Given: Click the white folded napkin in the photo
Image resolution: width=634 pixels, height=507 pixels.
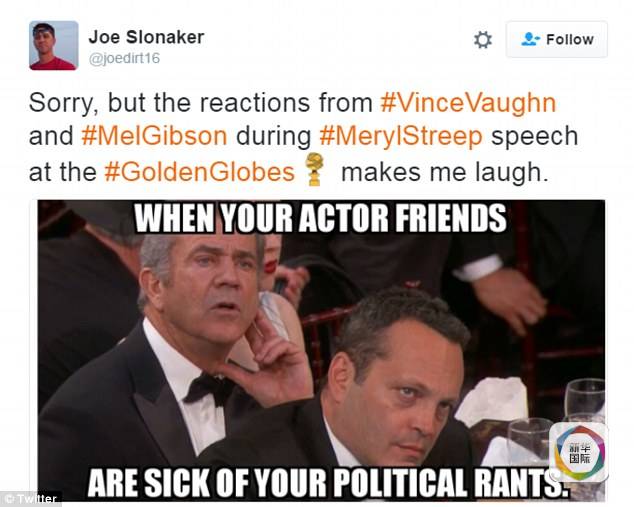Looking at the screenshot, I should point(491,401).
